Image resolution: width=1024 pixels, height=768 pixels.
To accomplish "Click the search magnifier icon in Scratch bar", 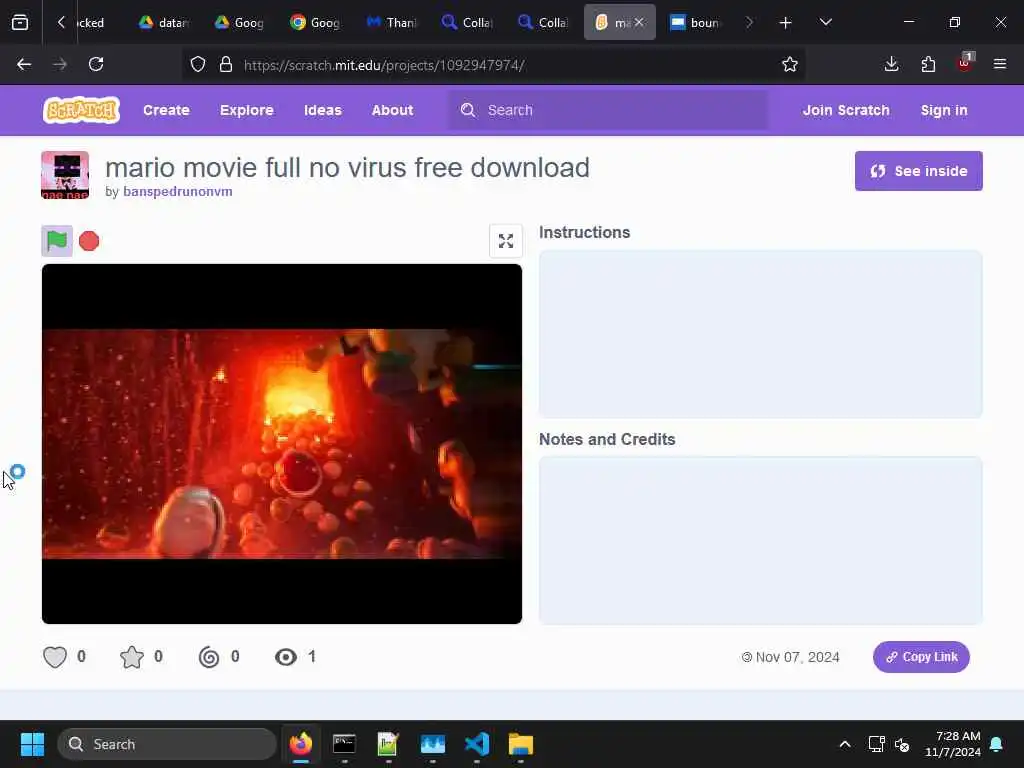I will click(x=468, y=110).
